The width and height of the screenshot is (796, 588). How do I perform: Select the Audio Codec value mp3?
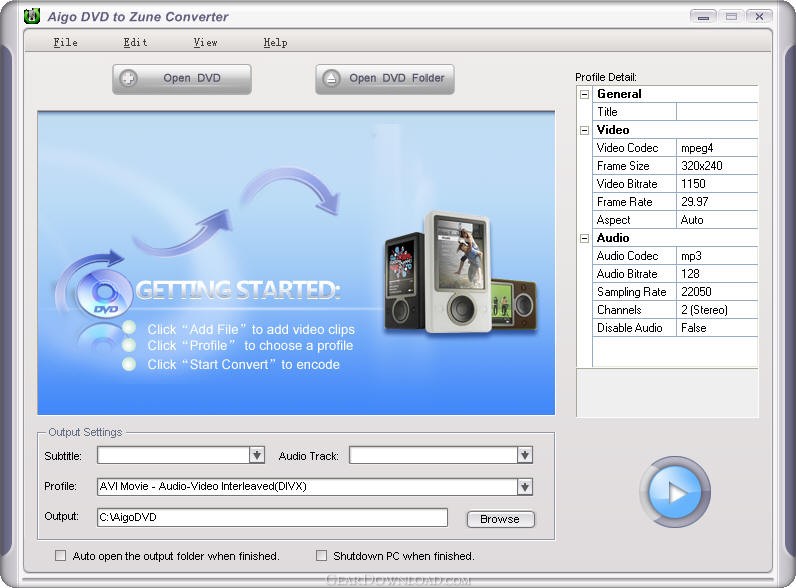point(717,256)
